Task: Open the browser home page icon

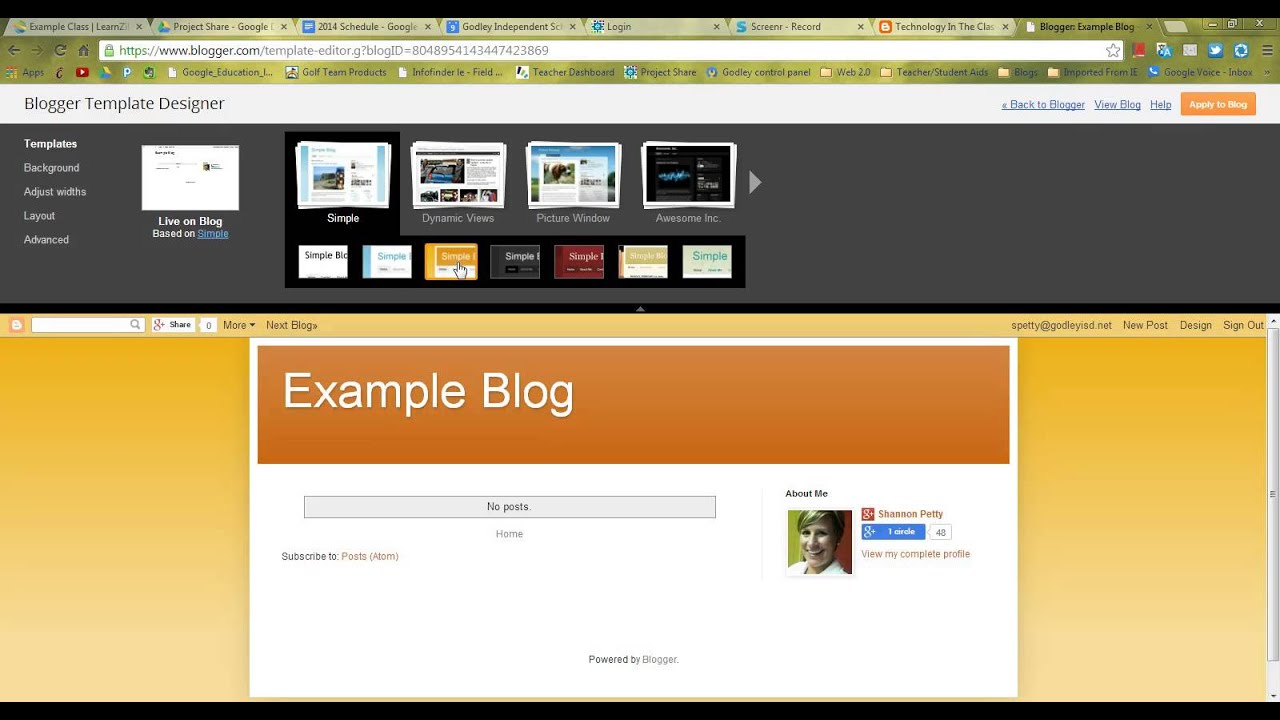Action: point(84,50)
